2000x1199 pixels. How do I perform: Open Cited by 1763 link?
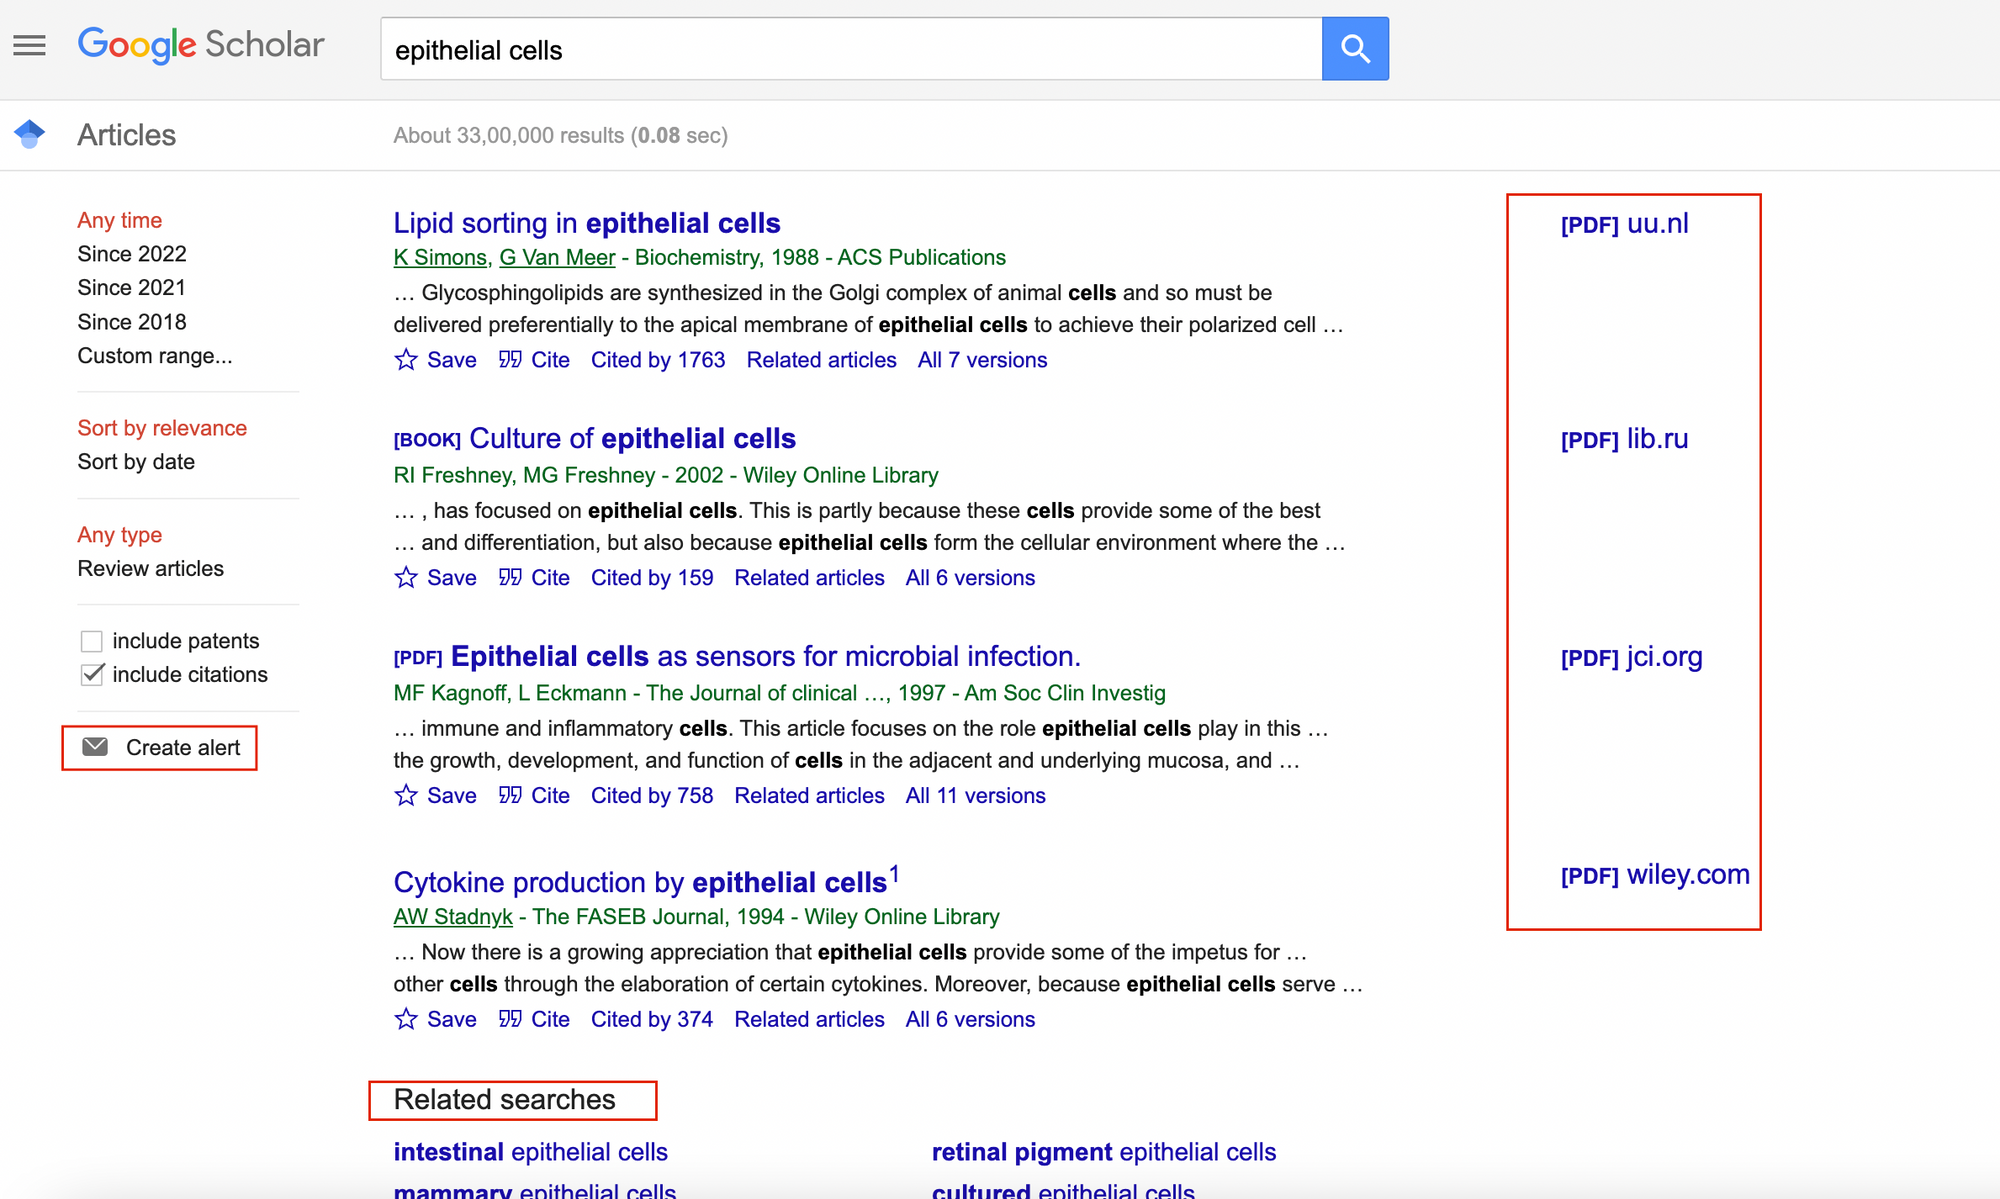coord(657,360)
